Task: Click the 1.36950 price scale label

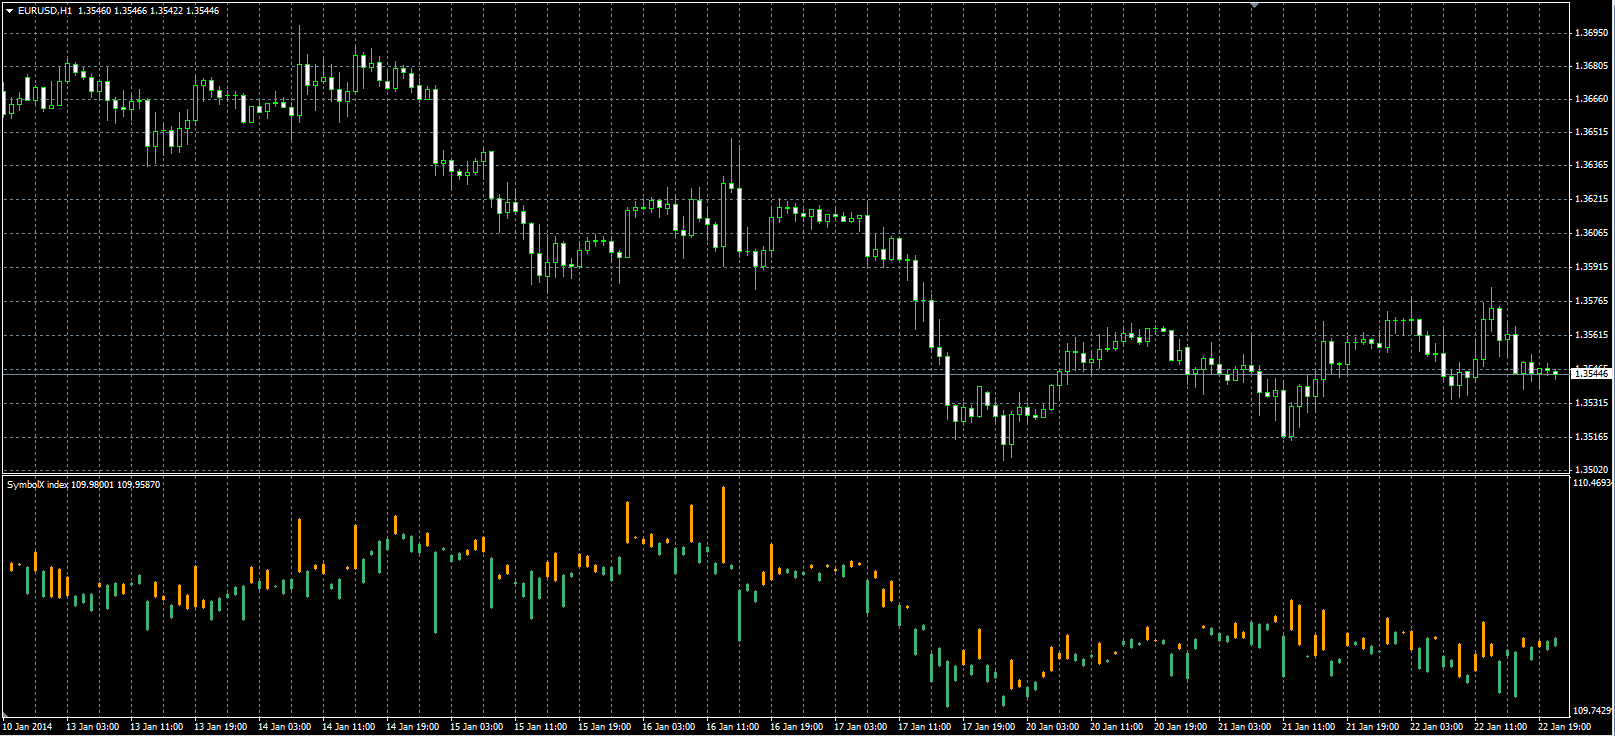Action: click(1591, 32)
